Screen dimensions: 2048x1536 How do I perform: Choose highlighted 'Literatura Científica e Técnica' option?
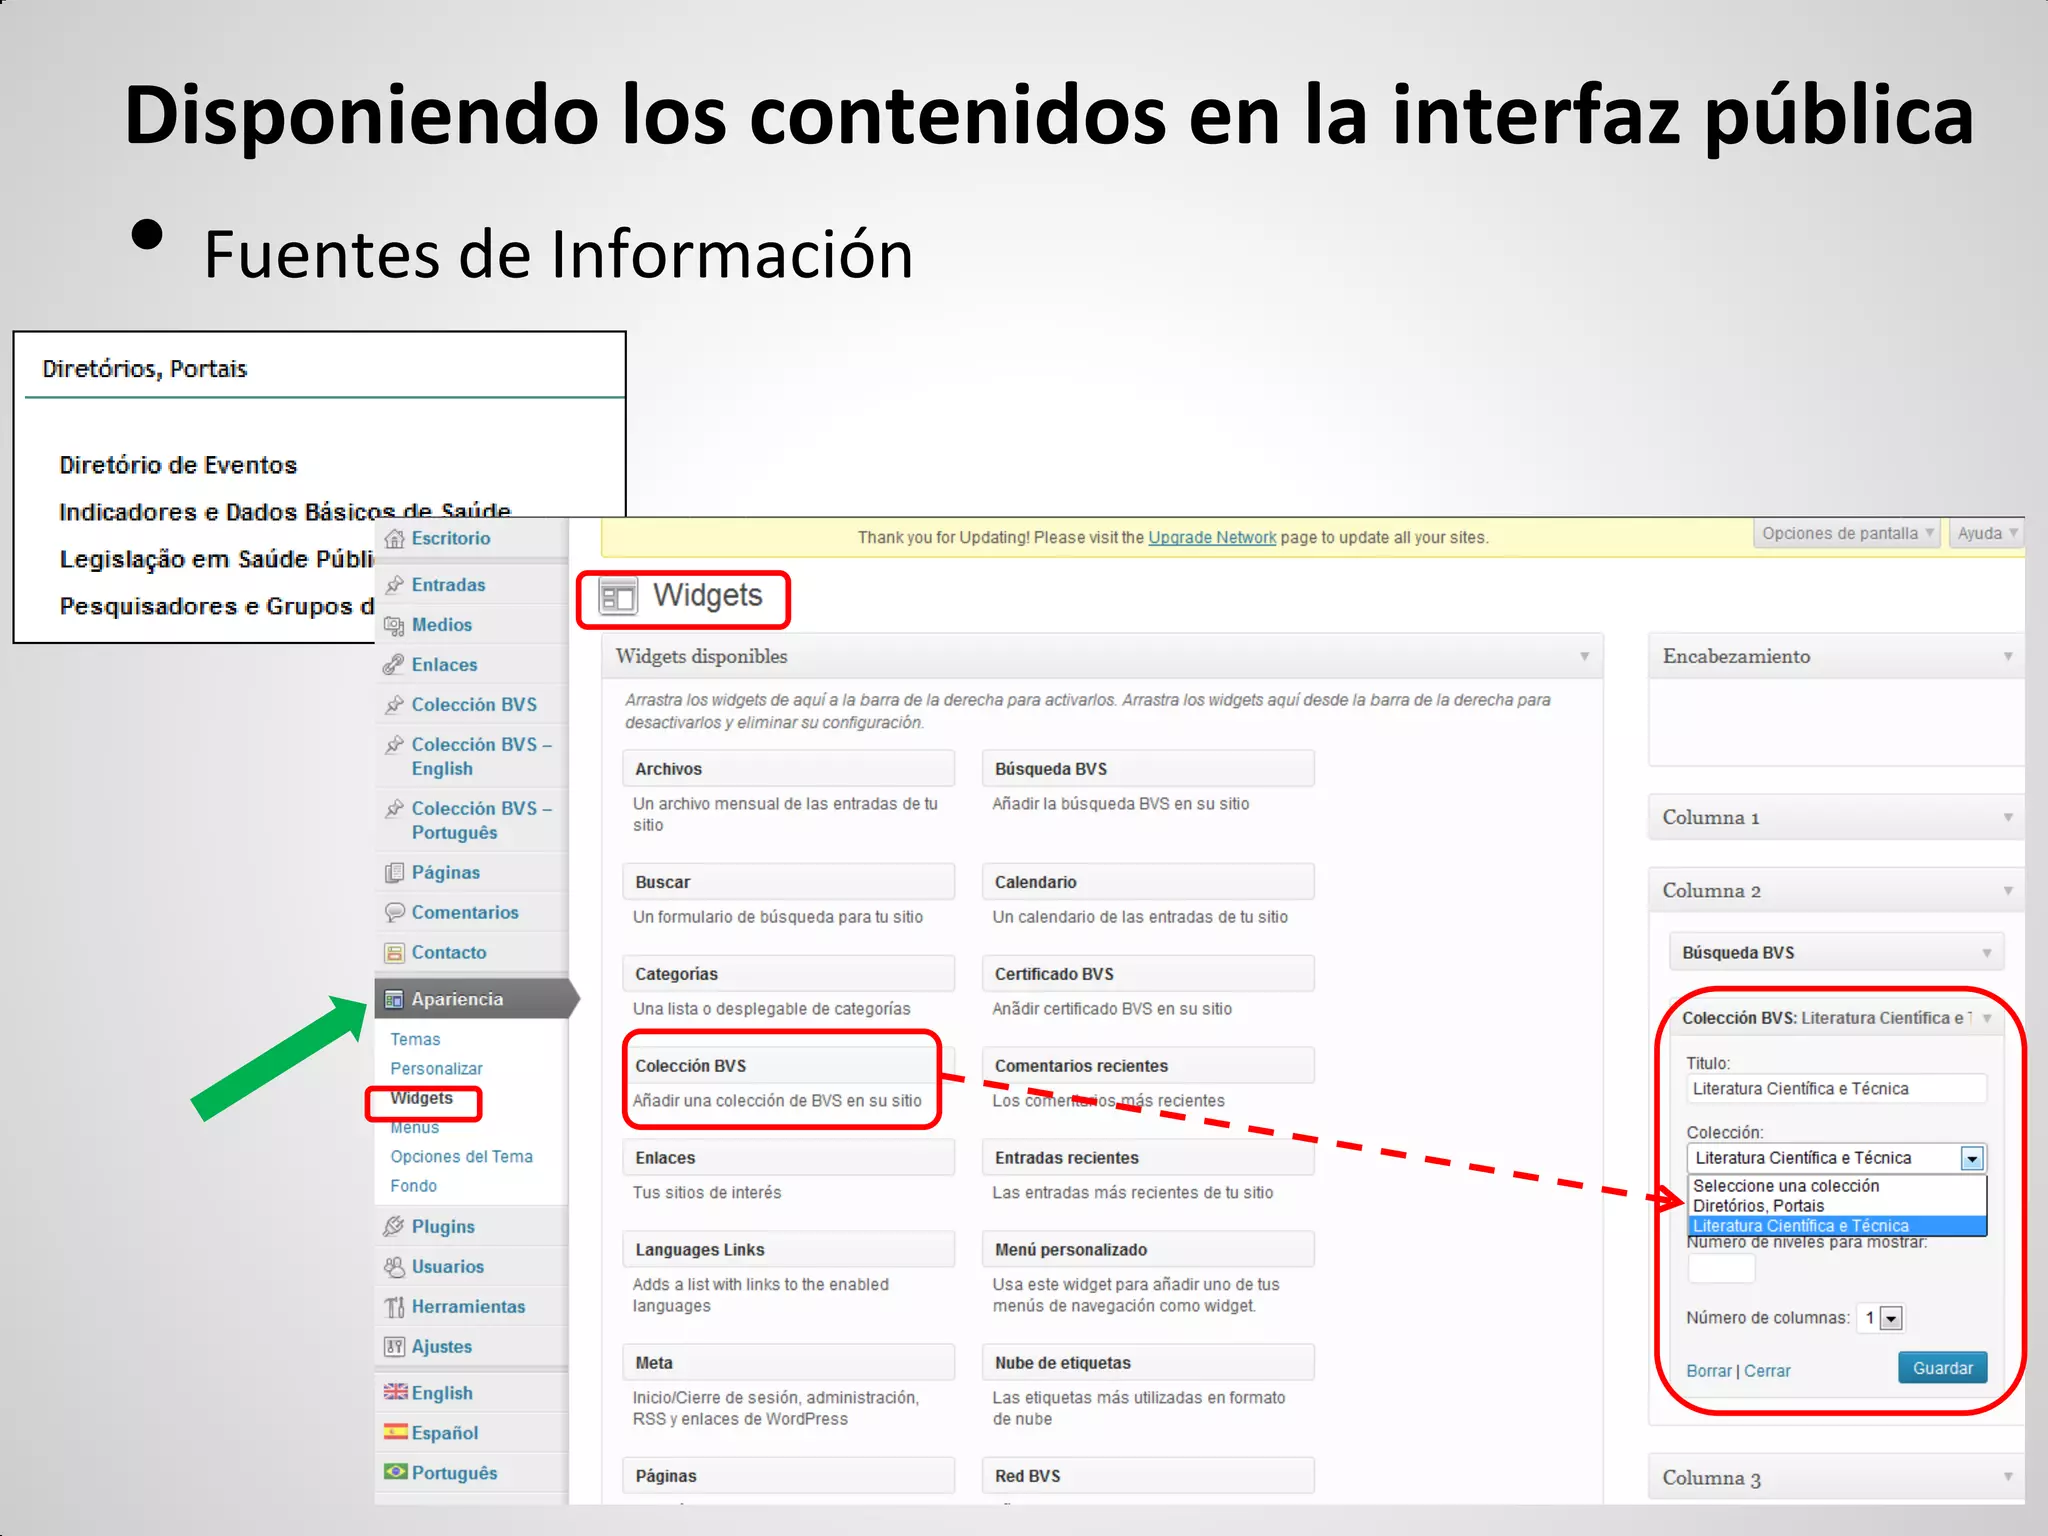tap(1837, 1226)
